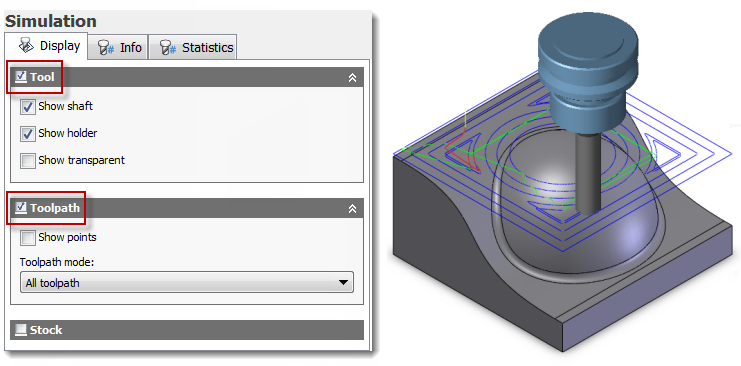
Task: Check the Stock section checkbox
Action: coord(21,330)
